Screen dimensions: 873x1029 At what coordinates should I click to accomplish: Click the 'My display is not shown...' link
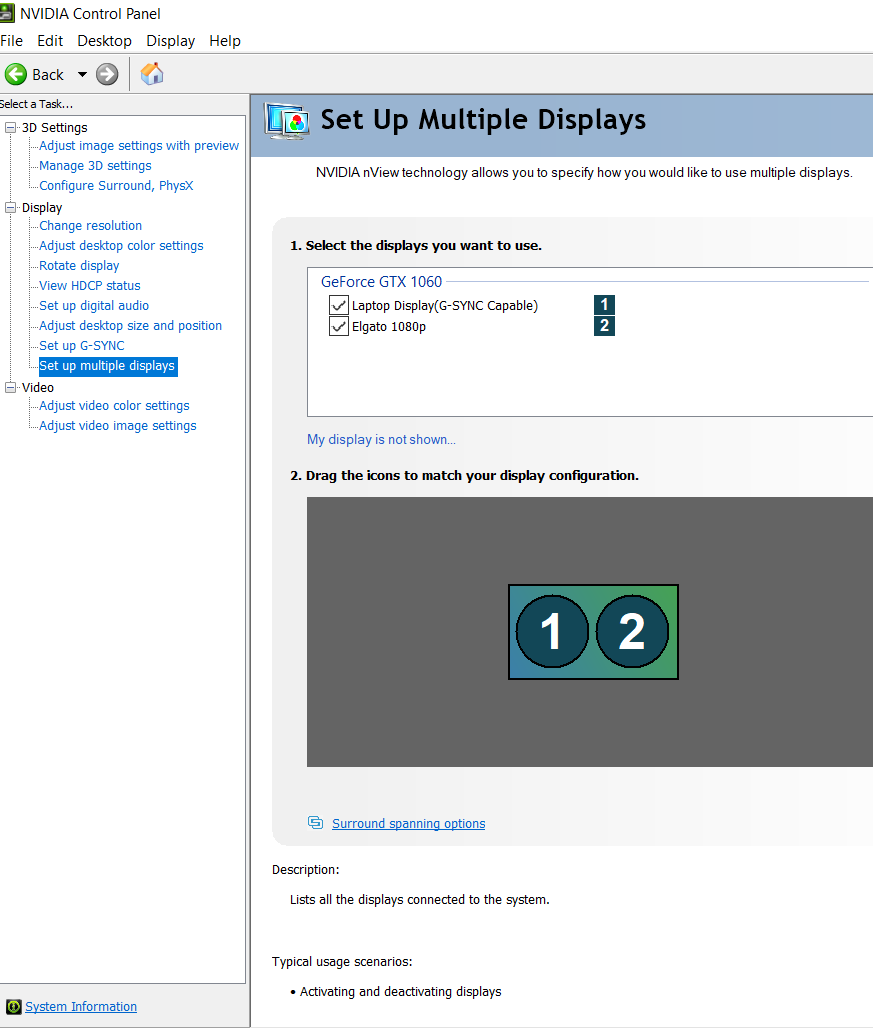tap(381, 439)
